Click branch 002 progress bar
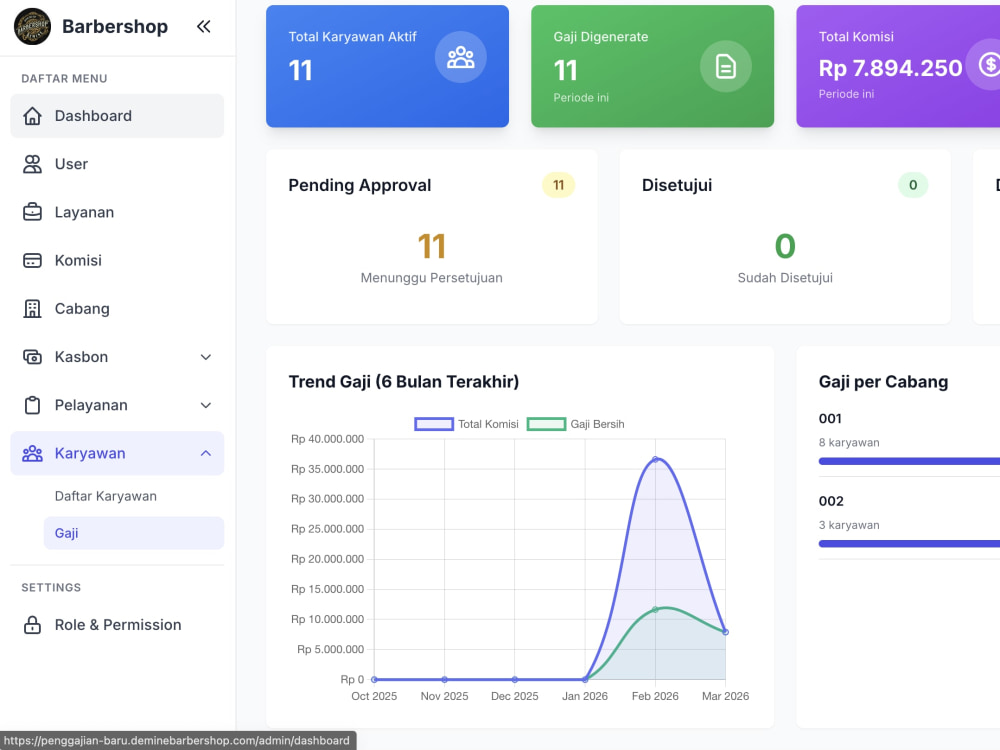 point(909,543)
